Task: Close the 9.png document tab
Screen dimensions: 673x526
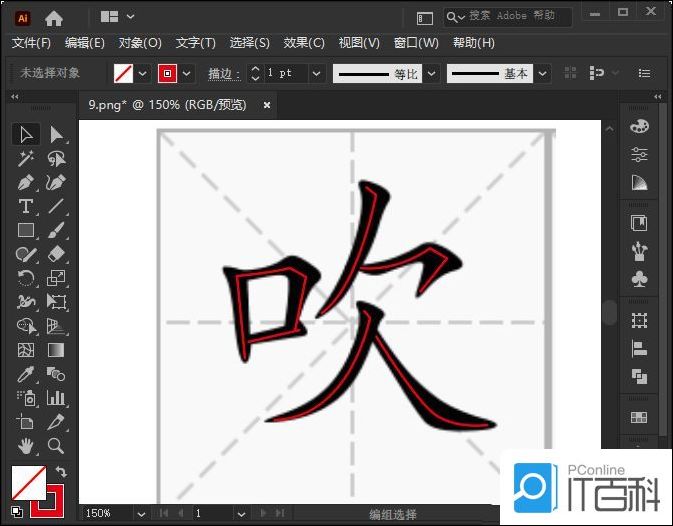Action: coord(267,105)
